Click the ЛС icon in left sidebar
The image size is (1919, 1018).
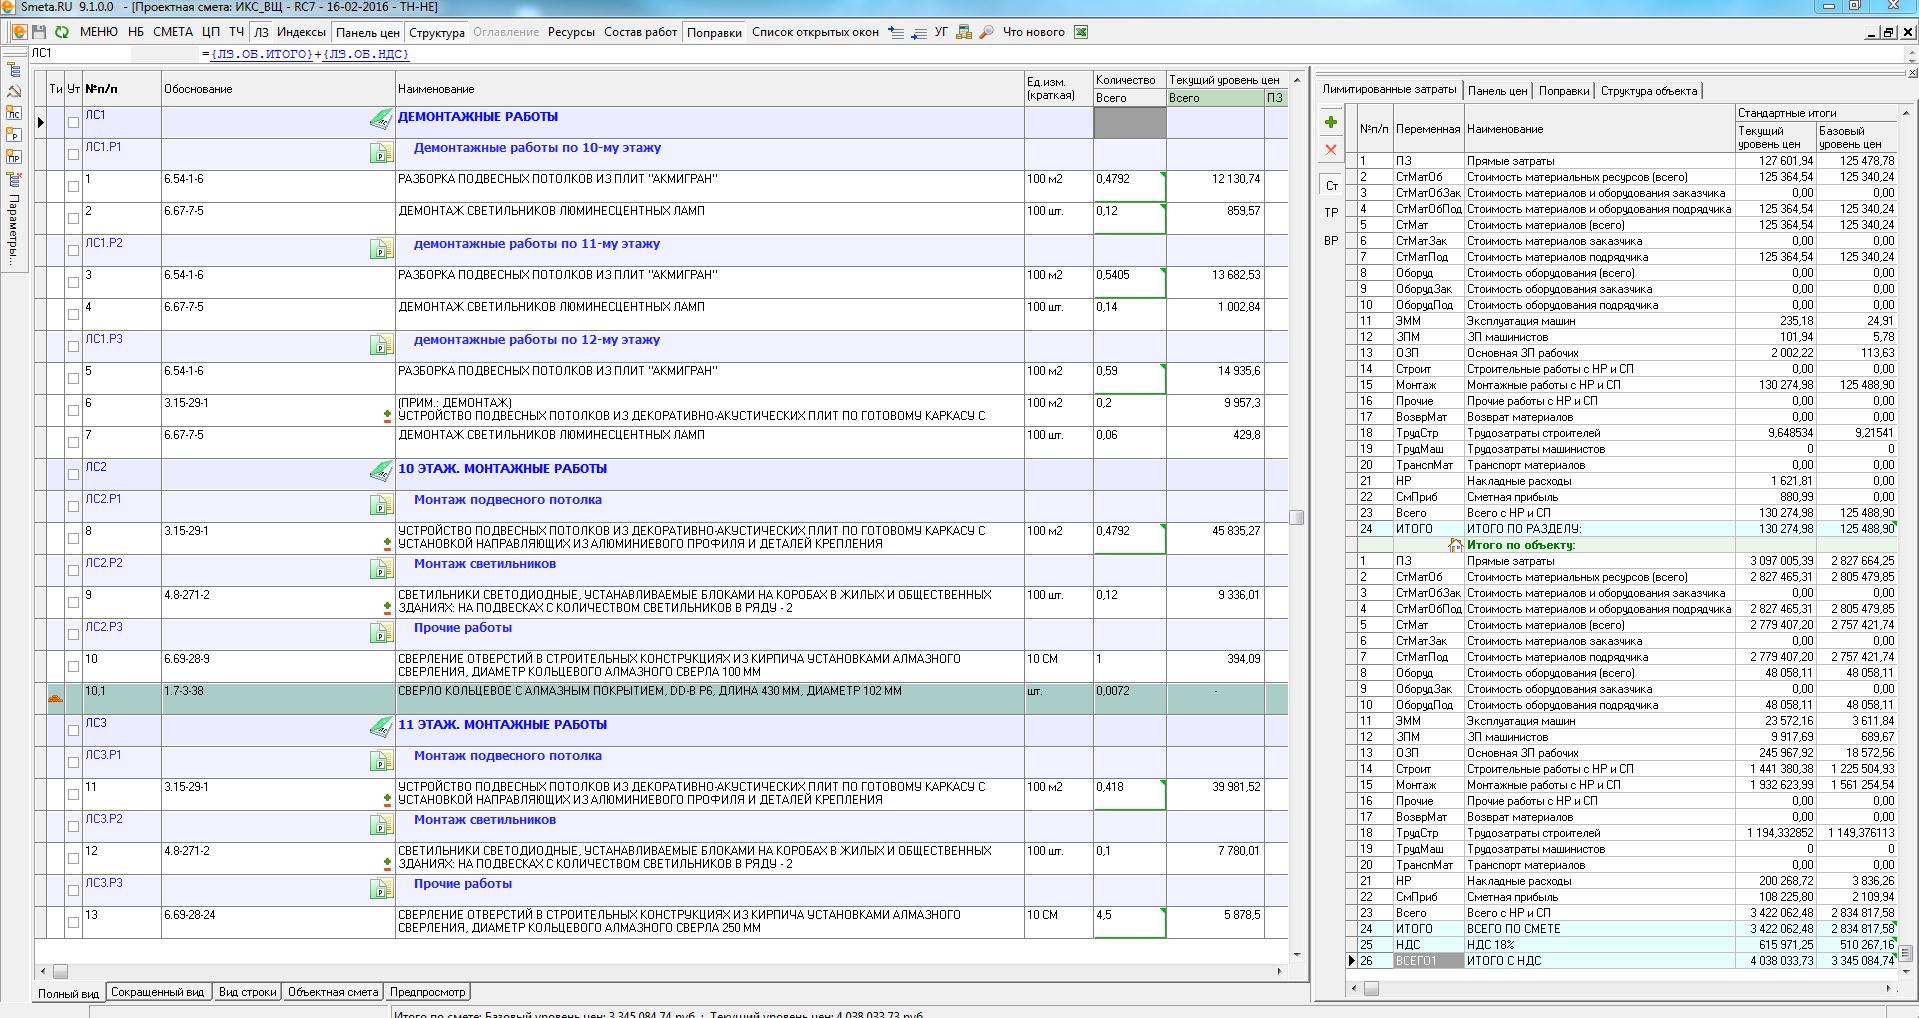[x=14, y=113]
